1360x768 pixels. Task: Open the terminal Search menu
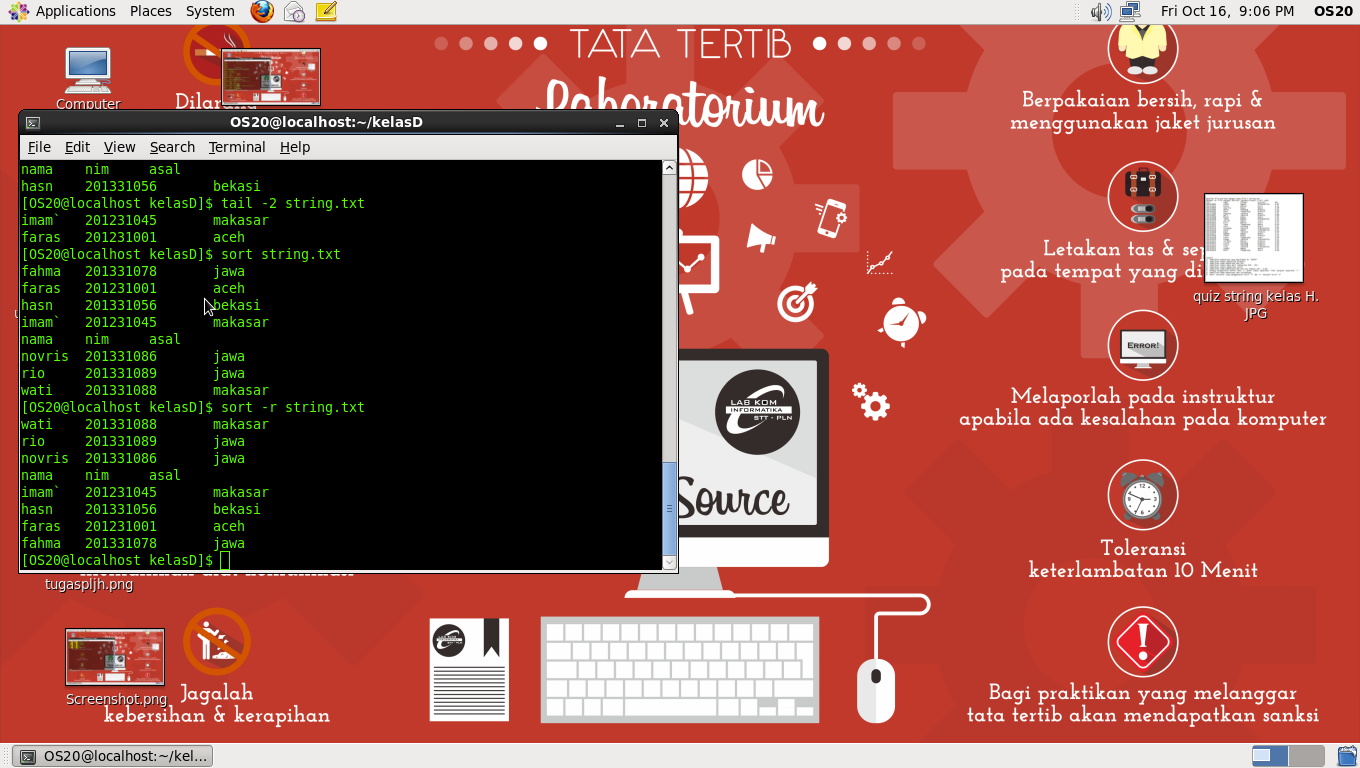pos(172,147)
